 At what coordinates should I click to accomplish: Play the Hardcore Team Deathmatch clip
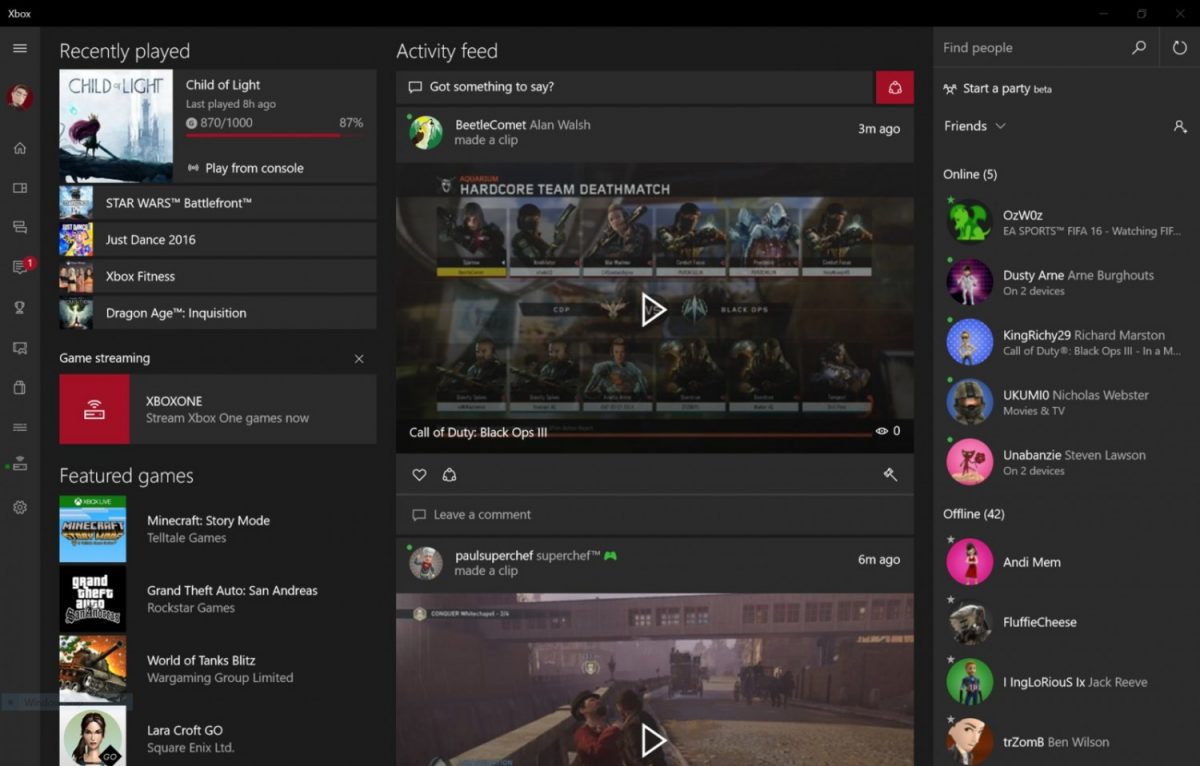point(654,309)
